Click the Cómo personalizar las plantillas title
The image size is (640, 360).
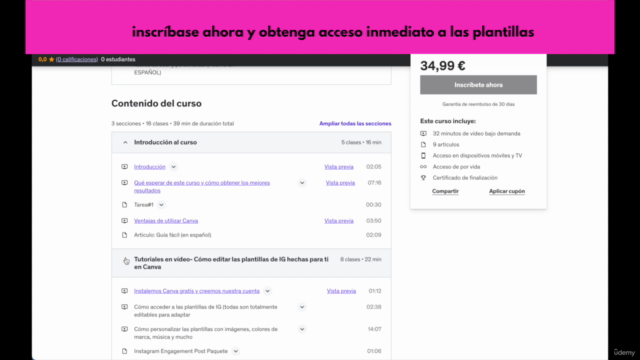206,333
